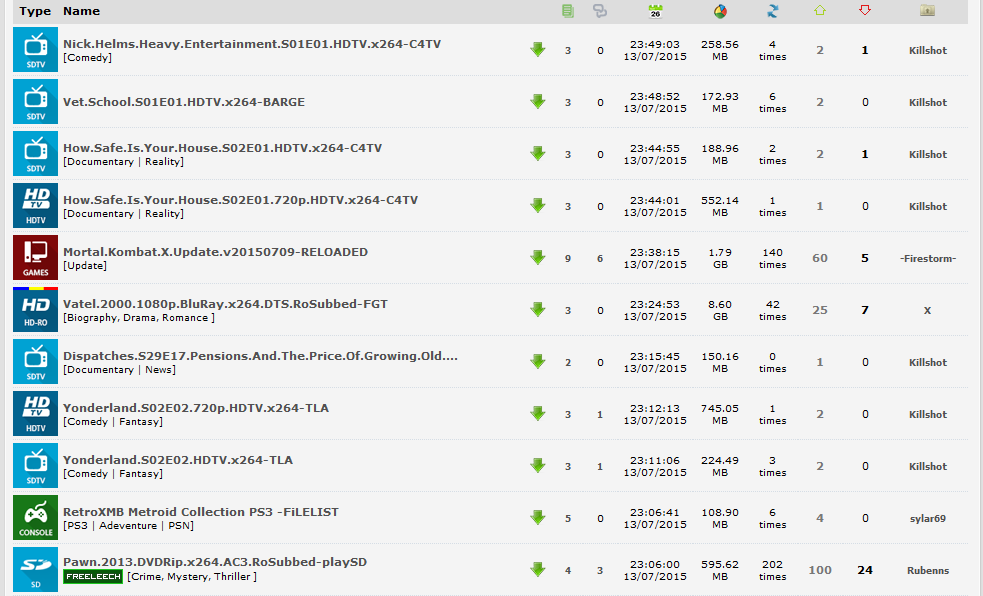Click seeders count 25 for Vatel.2000
This screenshot has width=983, height=596.
click(820, 310)
